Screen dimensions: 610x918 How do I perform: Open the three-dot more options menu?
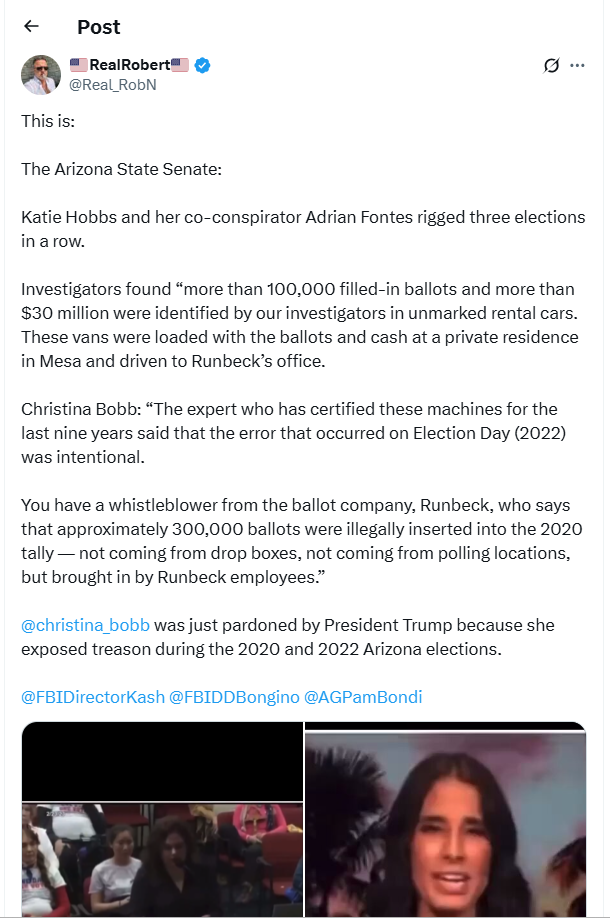tap(577, 66)
